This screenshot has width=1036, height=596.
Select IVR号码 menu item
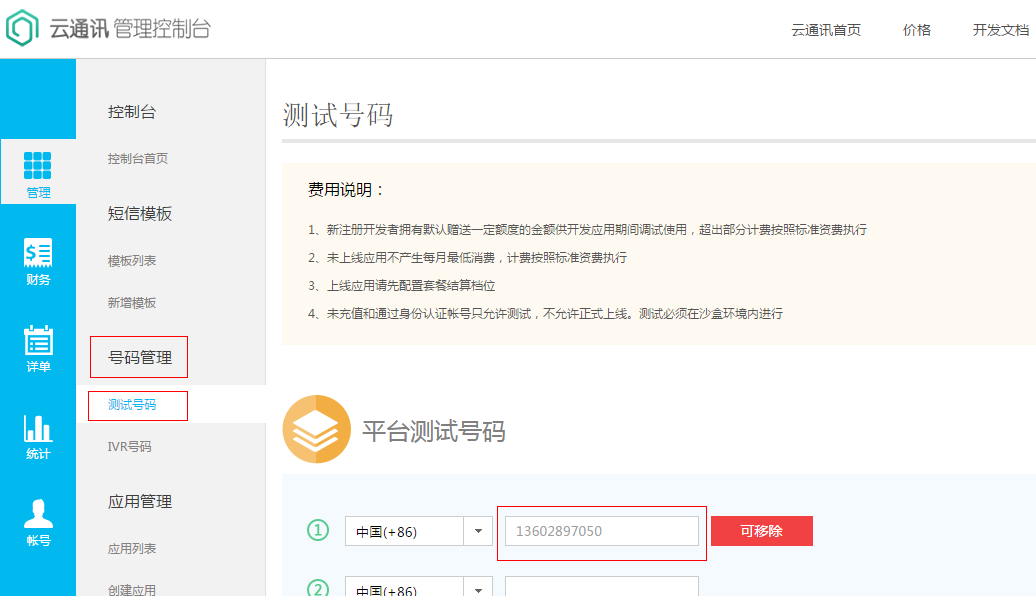click(x=130, y=447)
